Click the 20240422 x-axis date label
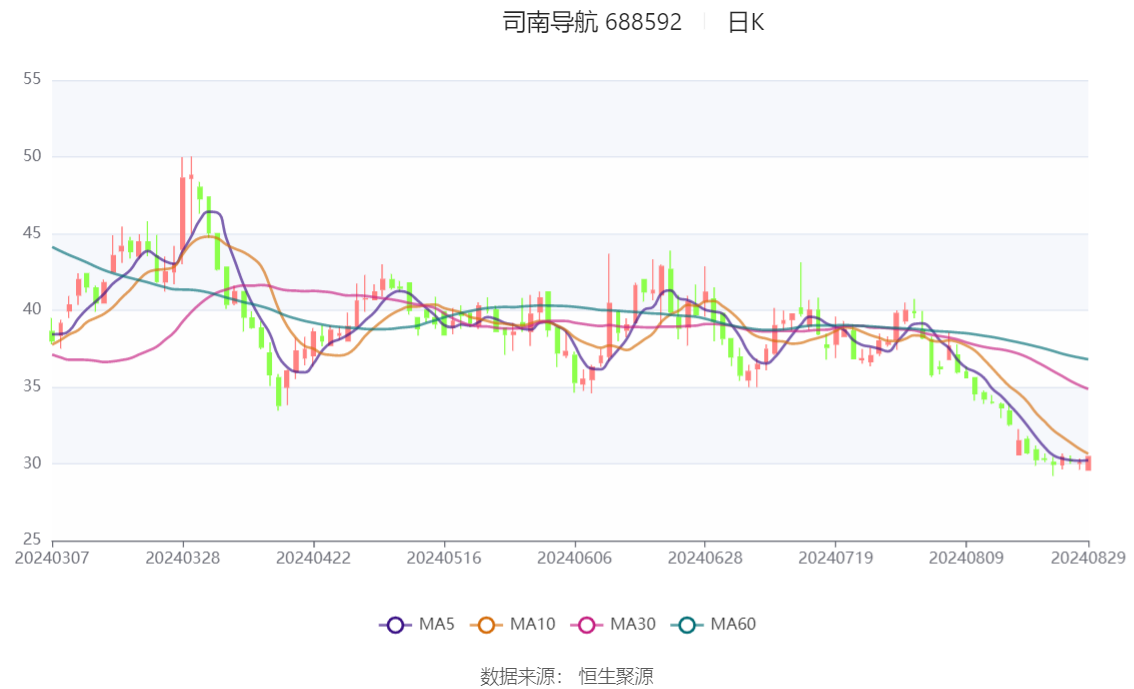This screenshot has height=689, width=1134. point(313,558)
